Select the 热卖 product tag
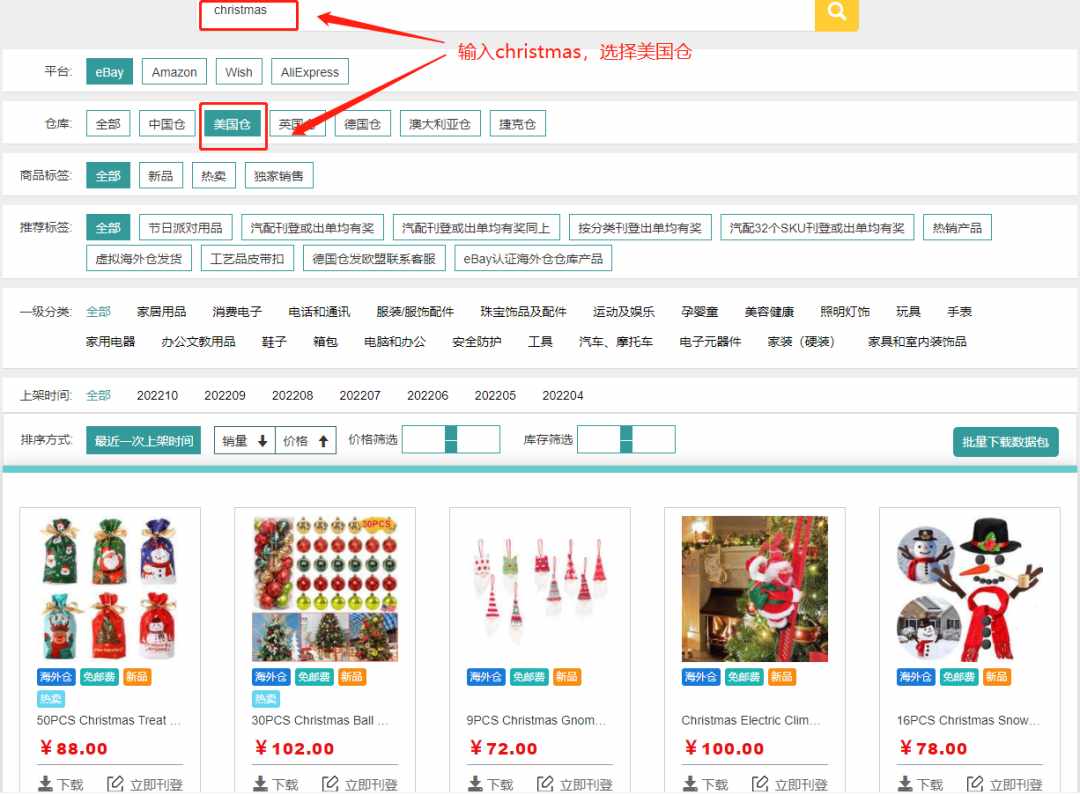 [x=214, y=176]
